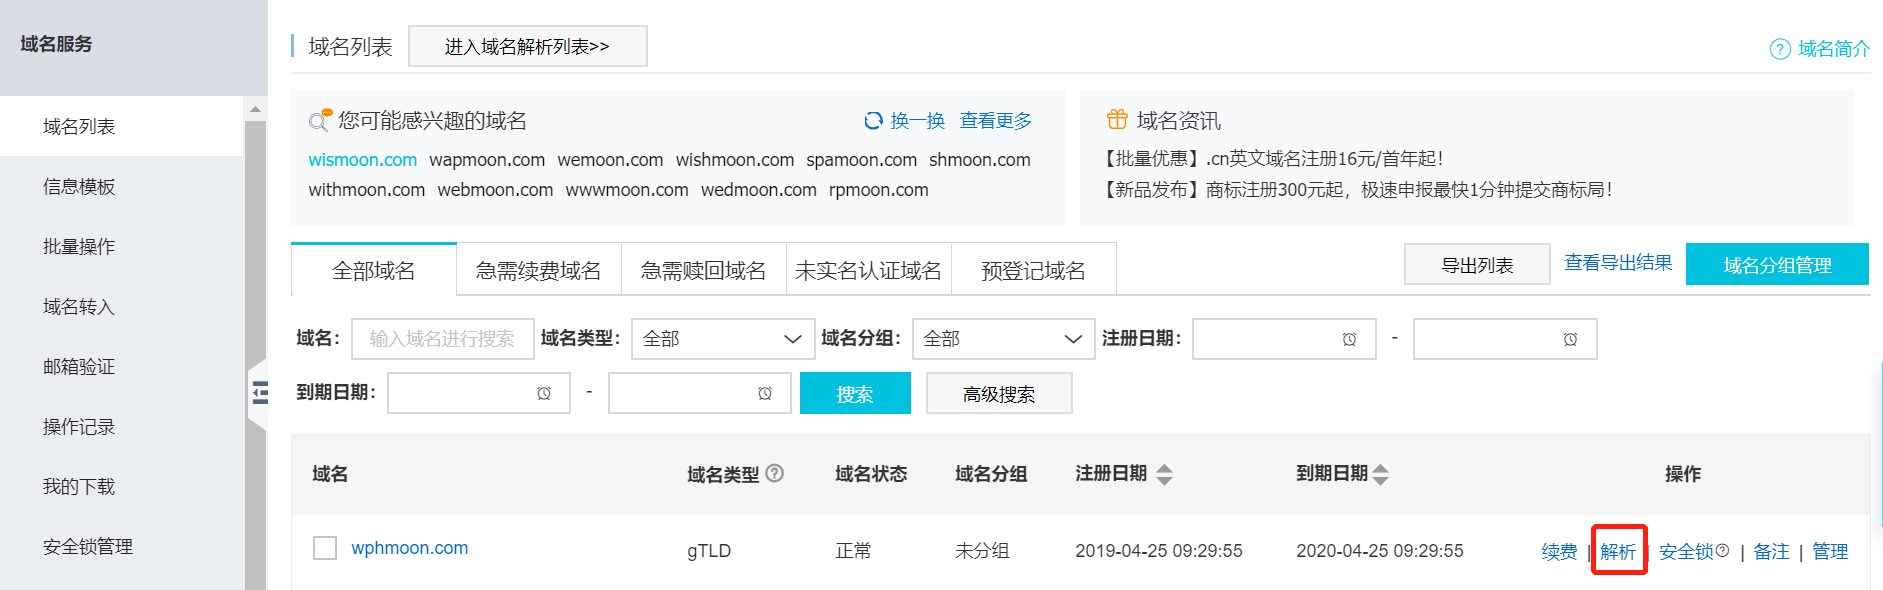Open 安全锁管理 in the sidebar
The height and width of the screenshot is (590, 1883).
122,546
